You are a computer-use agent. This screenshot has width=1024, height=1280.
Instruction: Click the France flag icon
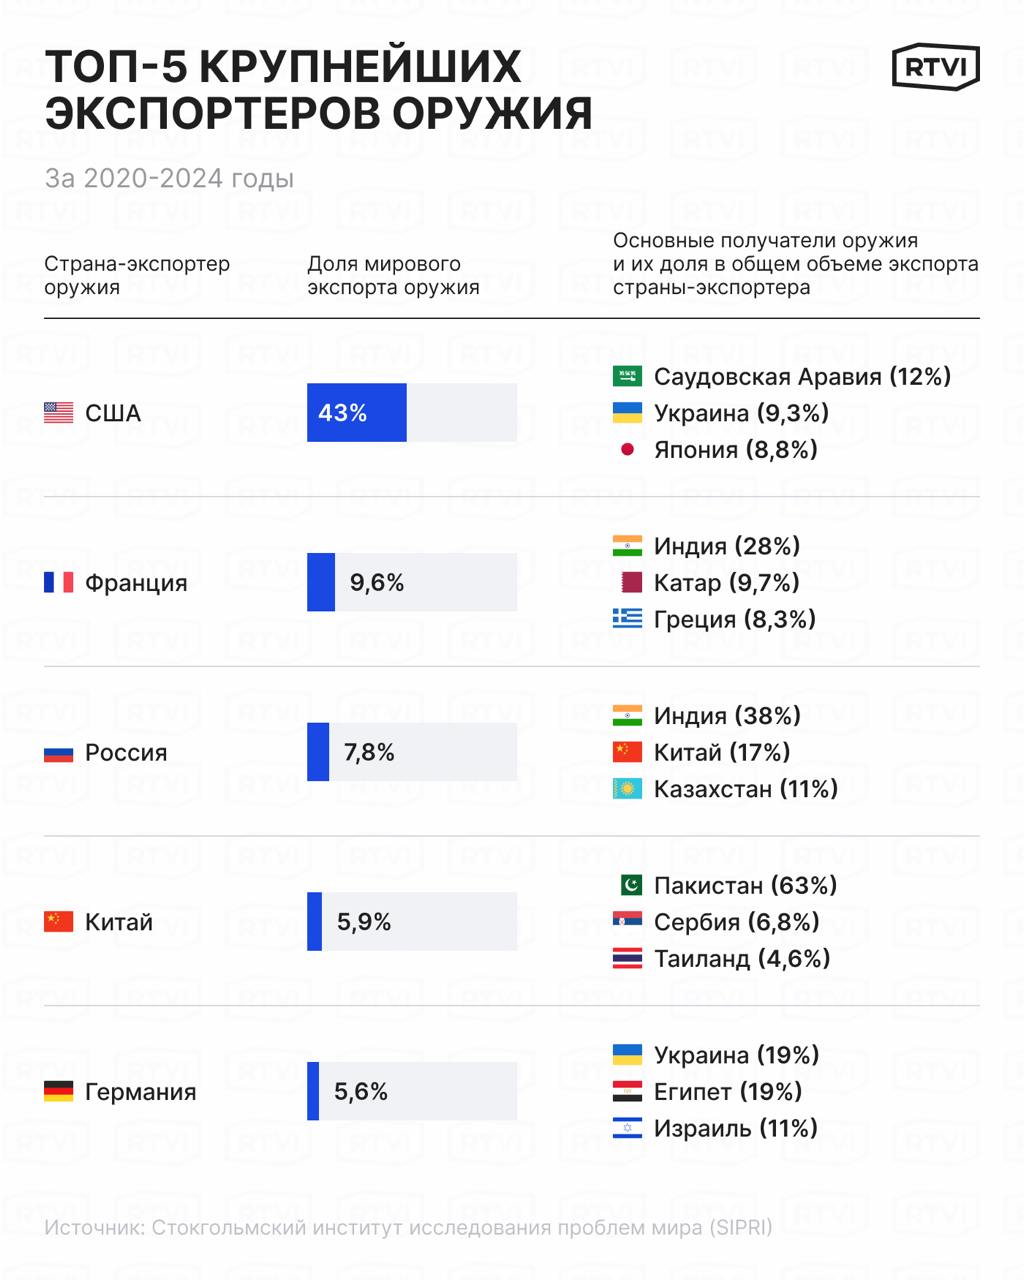click(x=59, y=582)
